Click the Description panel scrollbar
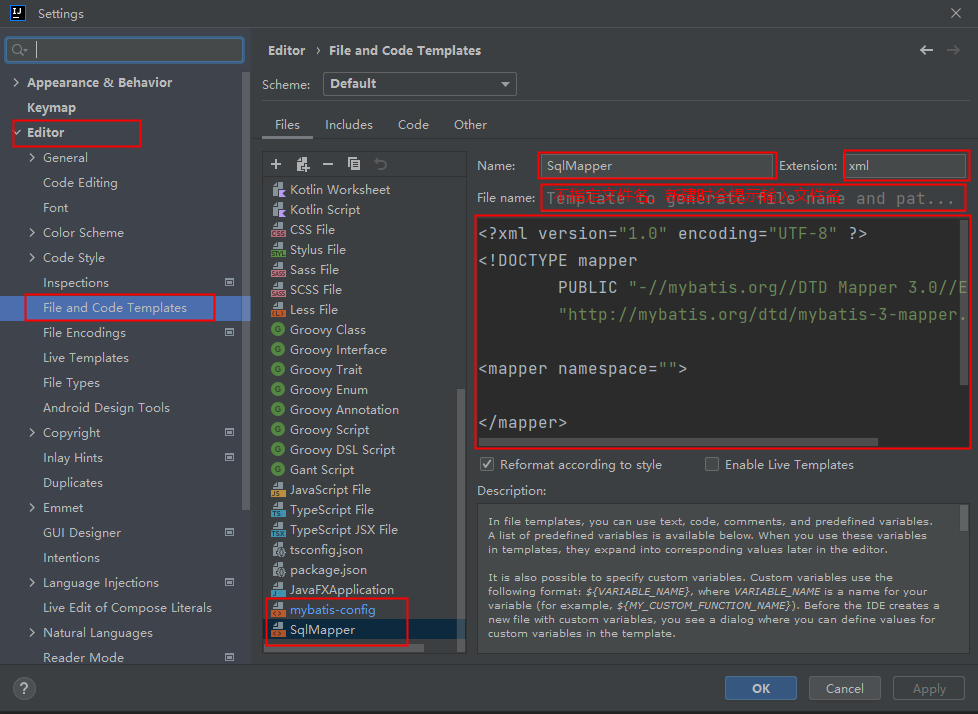Image resolution: width=978 pixels, height=714 pixels. pos(964,518)
